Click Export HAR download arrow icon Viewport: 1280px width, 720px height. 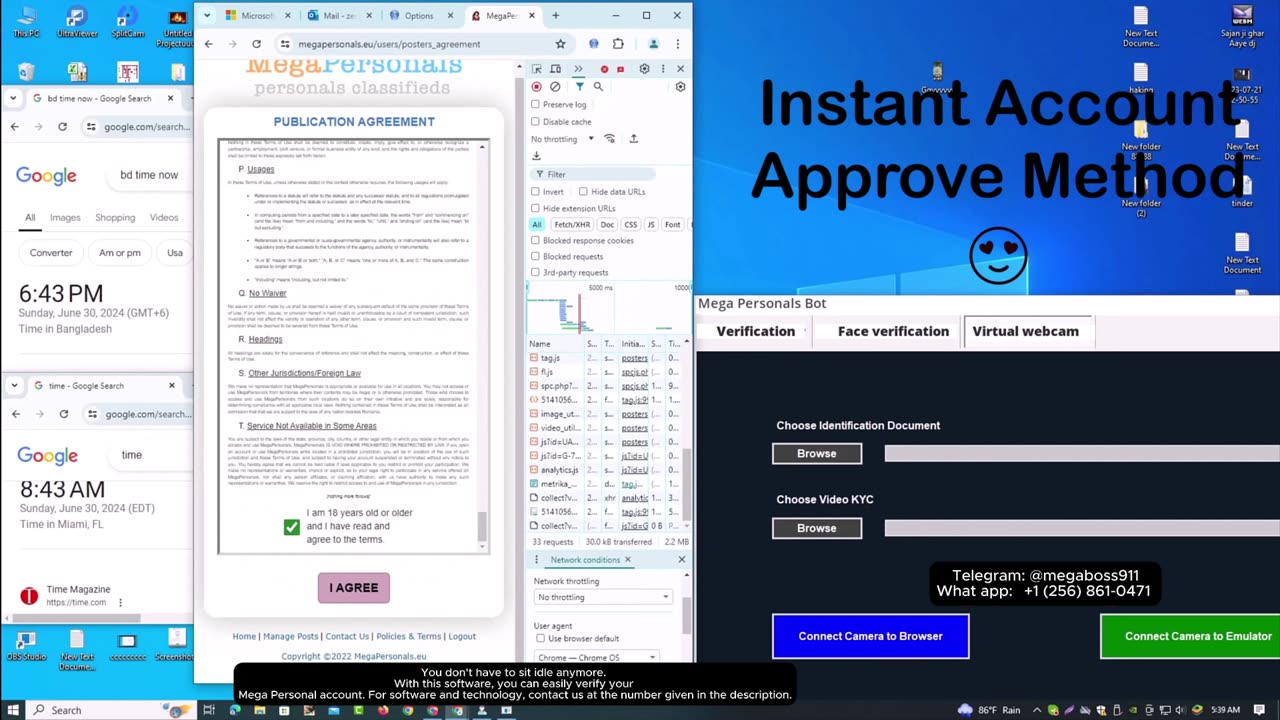tap(537, 156)
